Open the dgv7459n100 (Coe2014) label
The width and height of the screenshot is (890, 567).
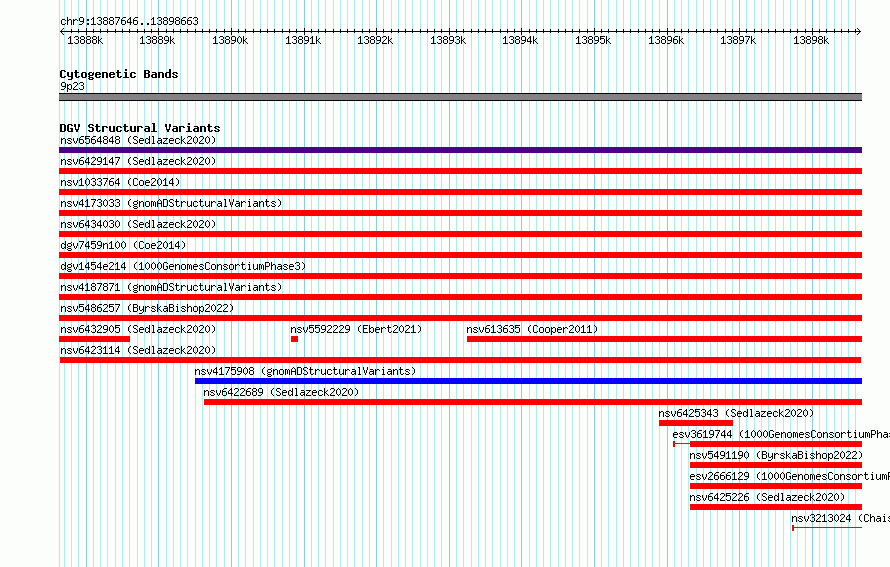[x=123, y=245]
